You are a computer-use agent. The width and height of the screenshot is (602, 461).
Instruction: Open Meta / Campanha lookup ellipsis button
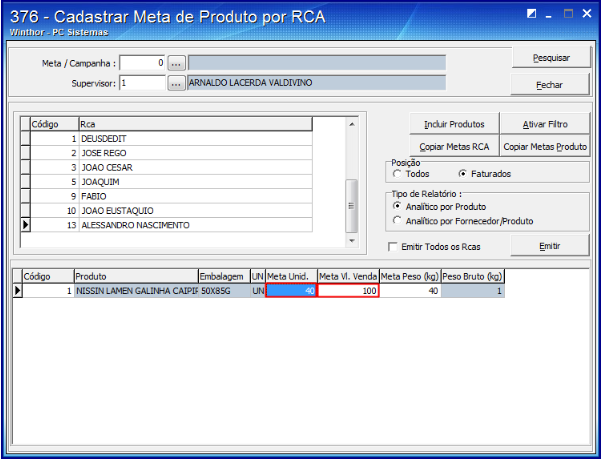pyautogui.click(x=176, y=63)
